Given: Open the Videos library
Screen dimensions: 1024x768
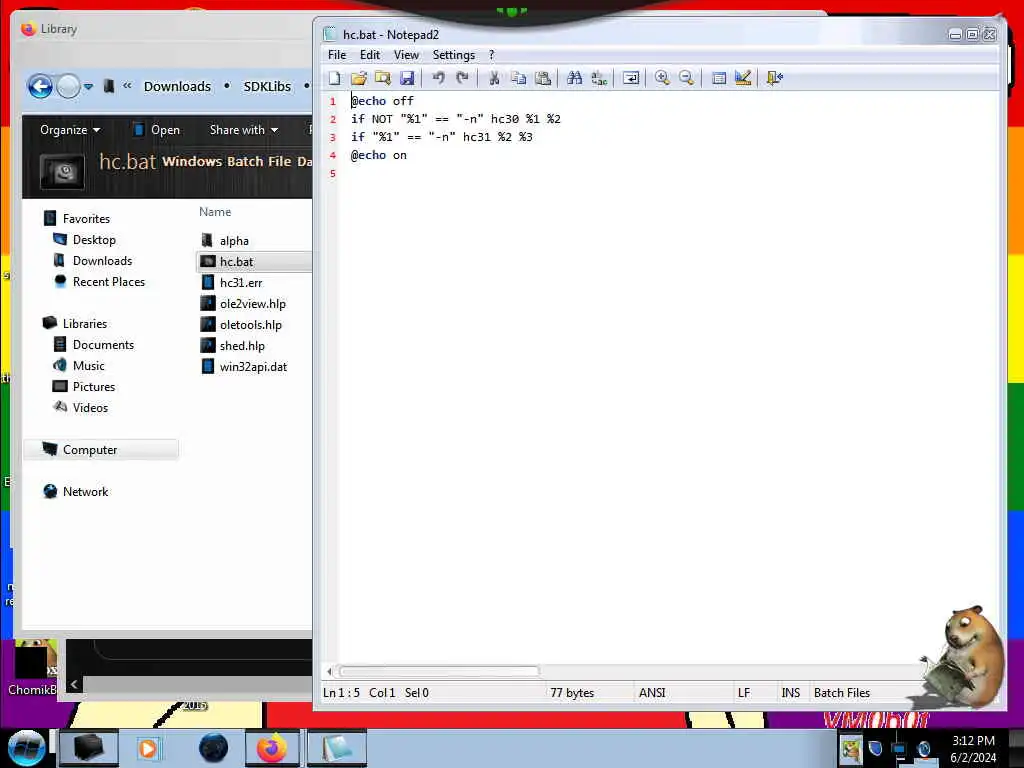Looking at the screenshot, I should tap(90, 408).
